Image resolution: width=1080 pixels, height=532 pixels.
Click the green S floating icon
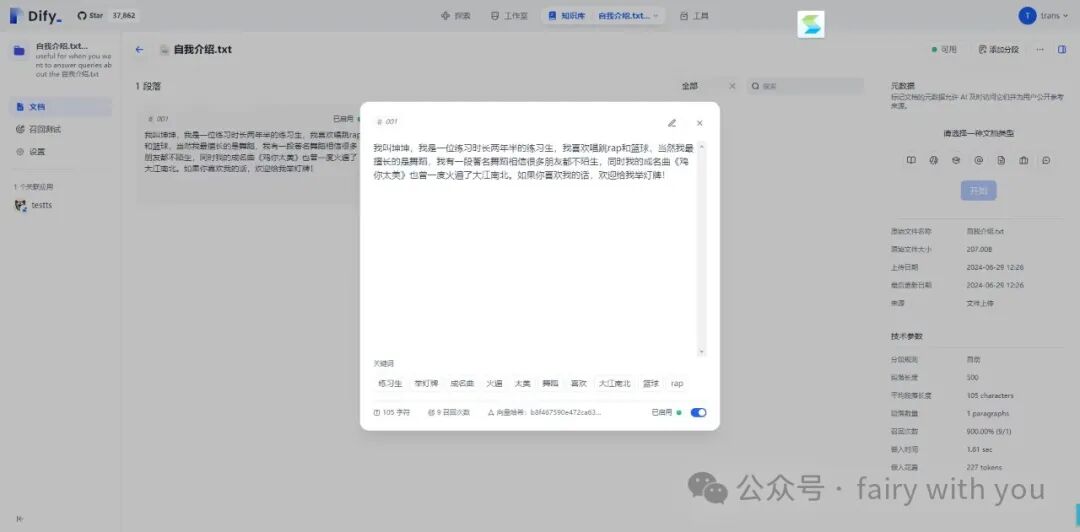point(811,25)
